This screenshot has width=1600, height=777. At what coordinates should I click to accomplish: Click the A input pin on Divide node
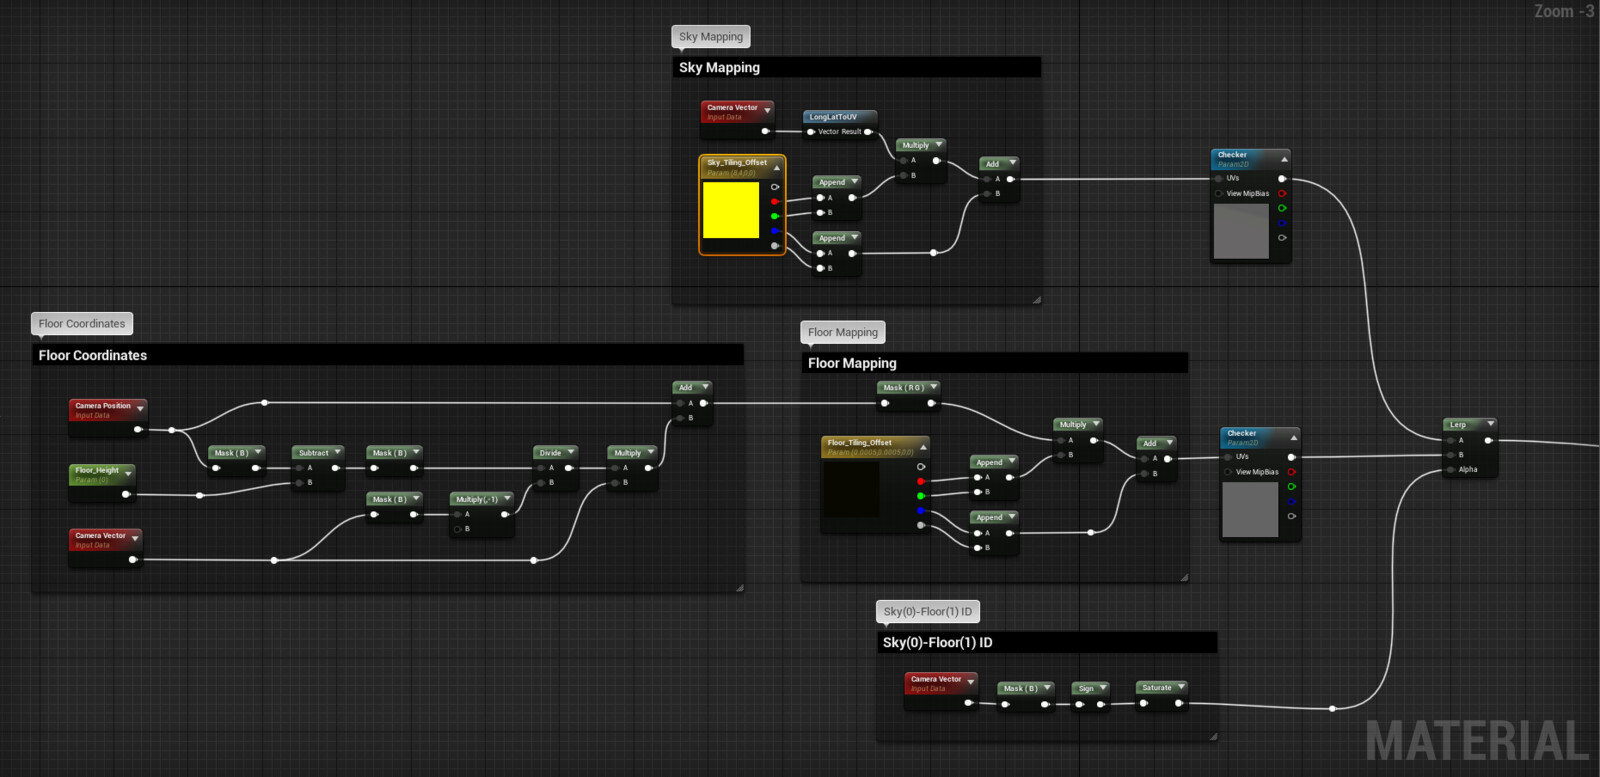point(541,468)
